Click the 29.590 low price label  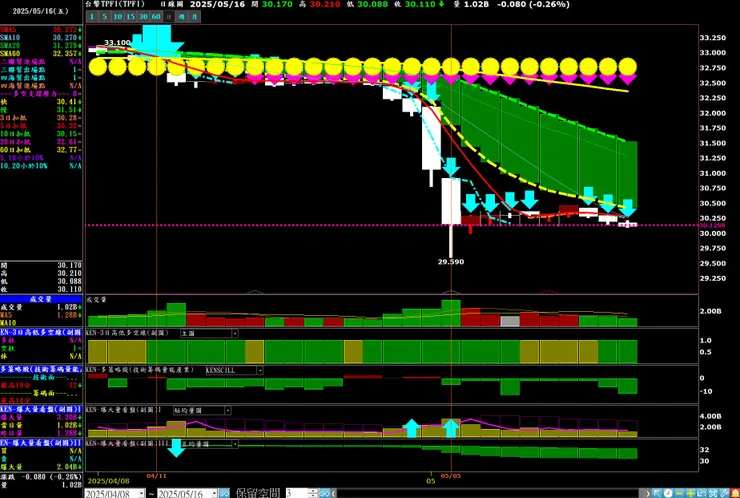pyautogui.click(x=451, y=262)
